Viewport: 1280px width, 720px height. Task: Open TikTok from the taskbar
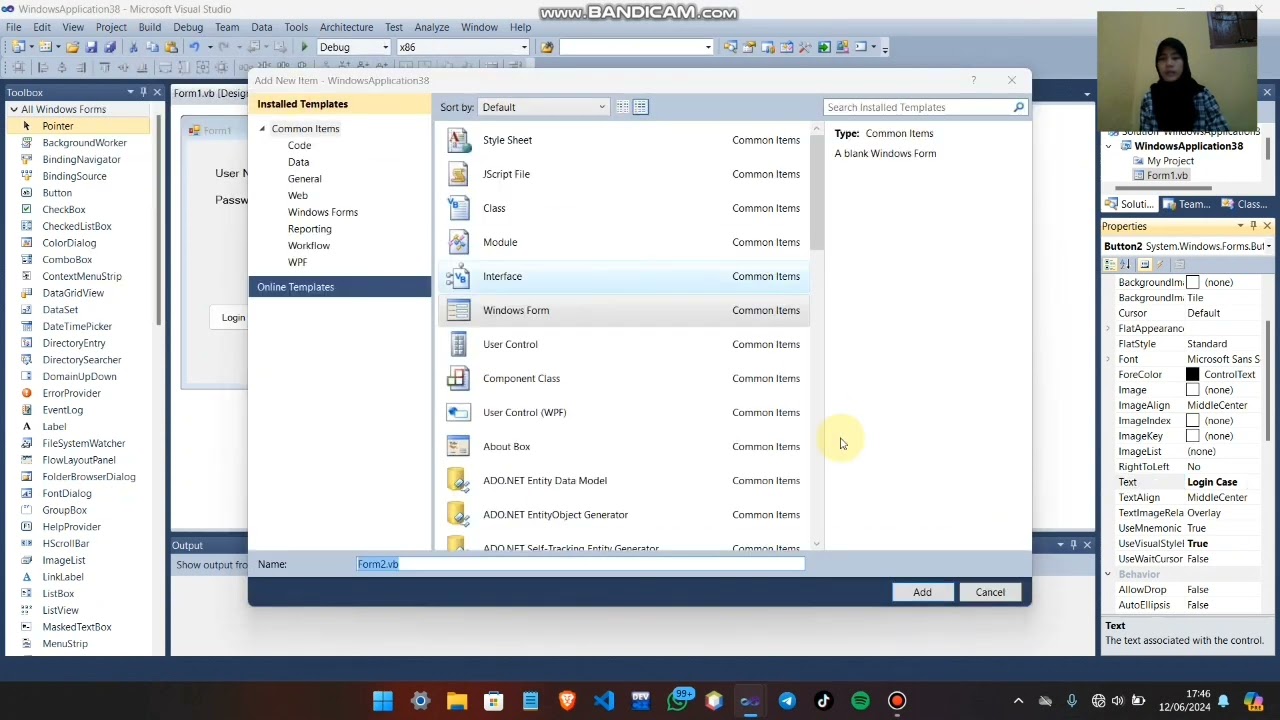point(824,701)
